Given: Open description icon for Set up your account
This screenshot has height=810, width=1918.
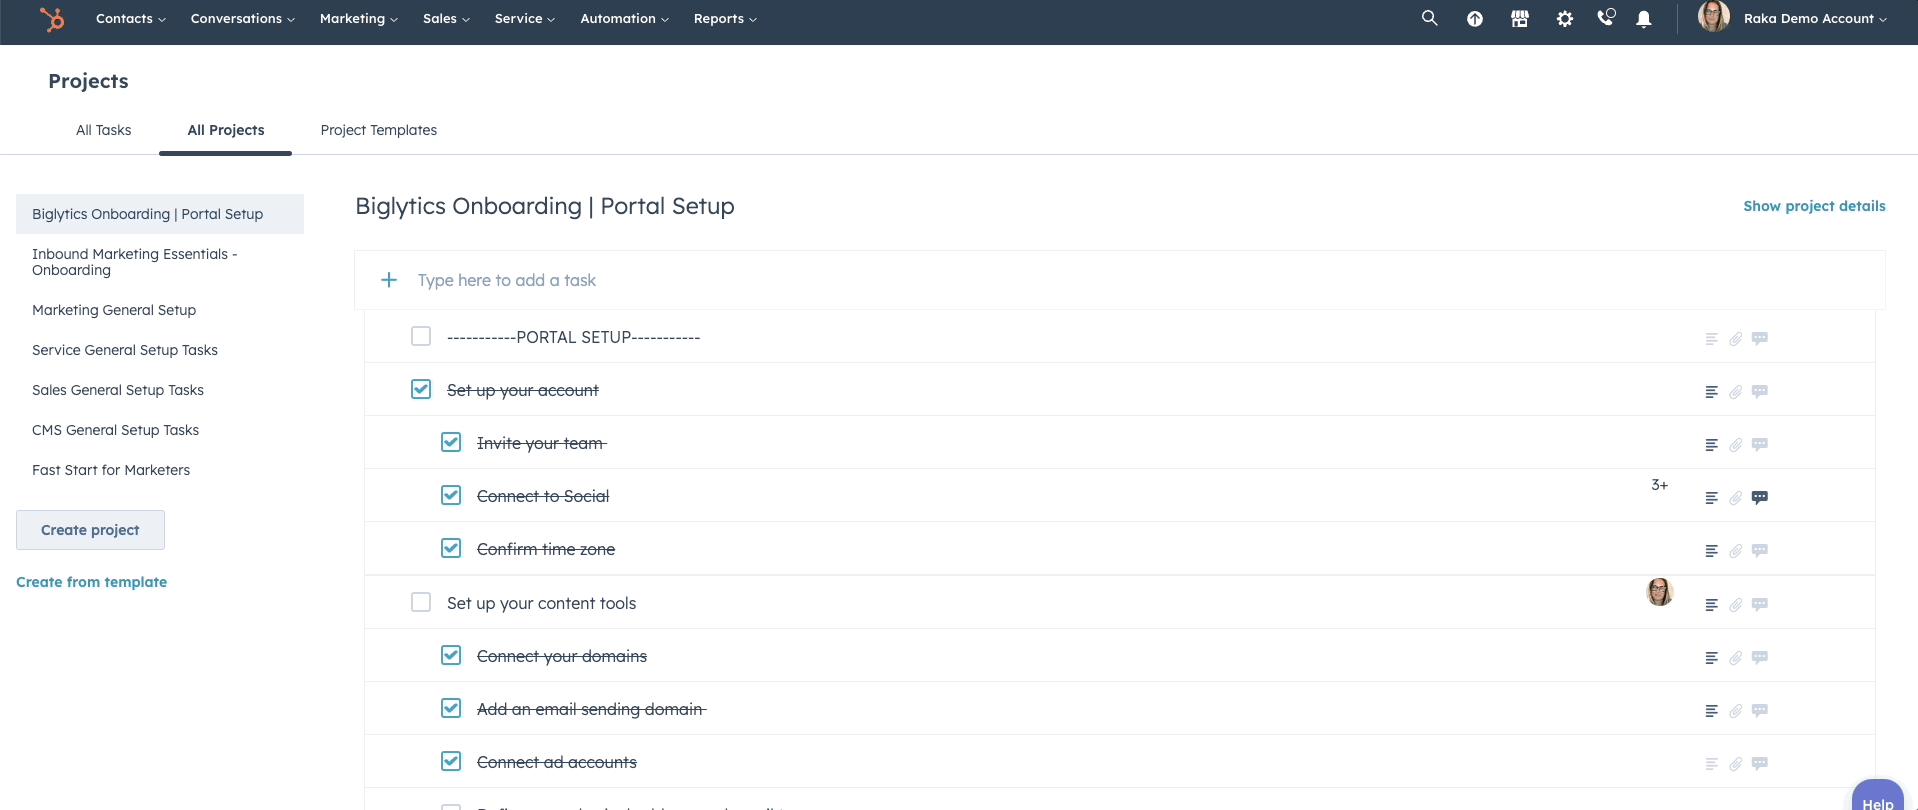Looking at the screenshot, I should (1711, 392).
